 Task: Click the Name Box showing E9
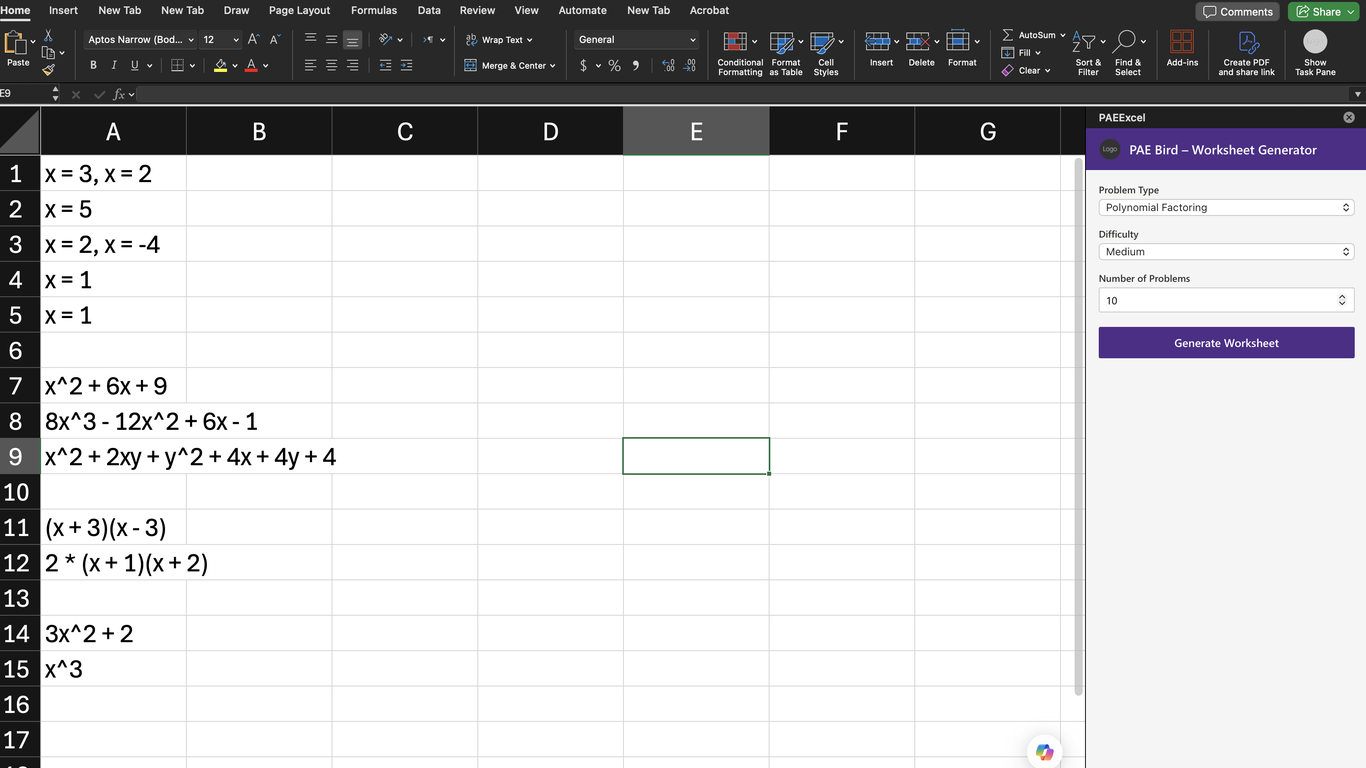point(25,94)
